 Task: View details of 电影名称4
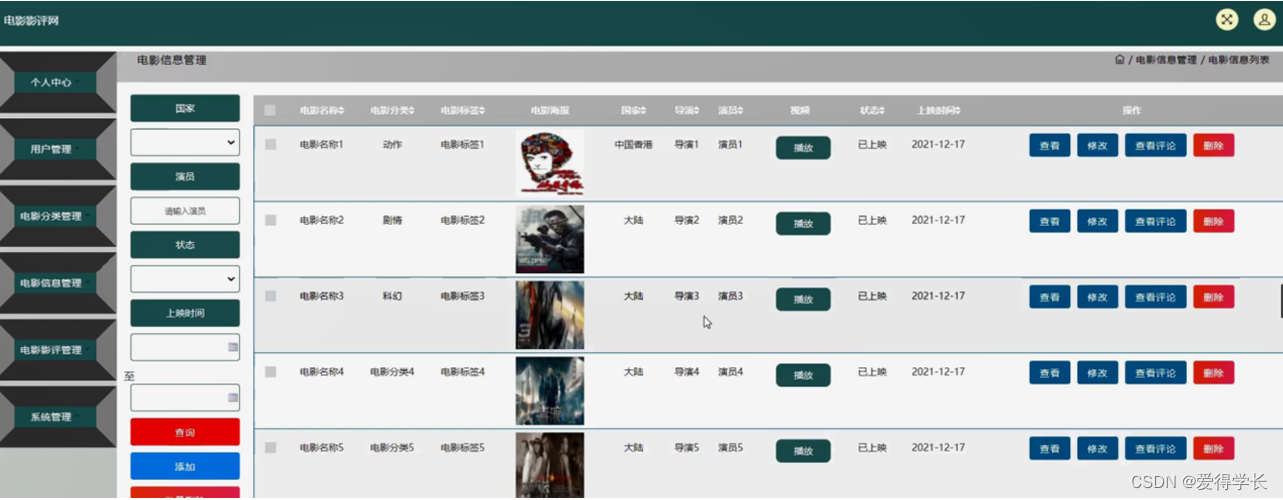point(1049,373)
